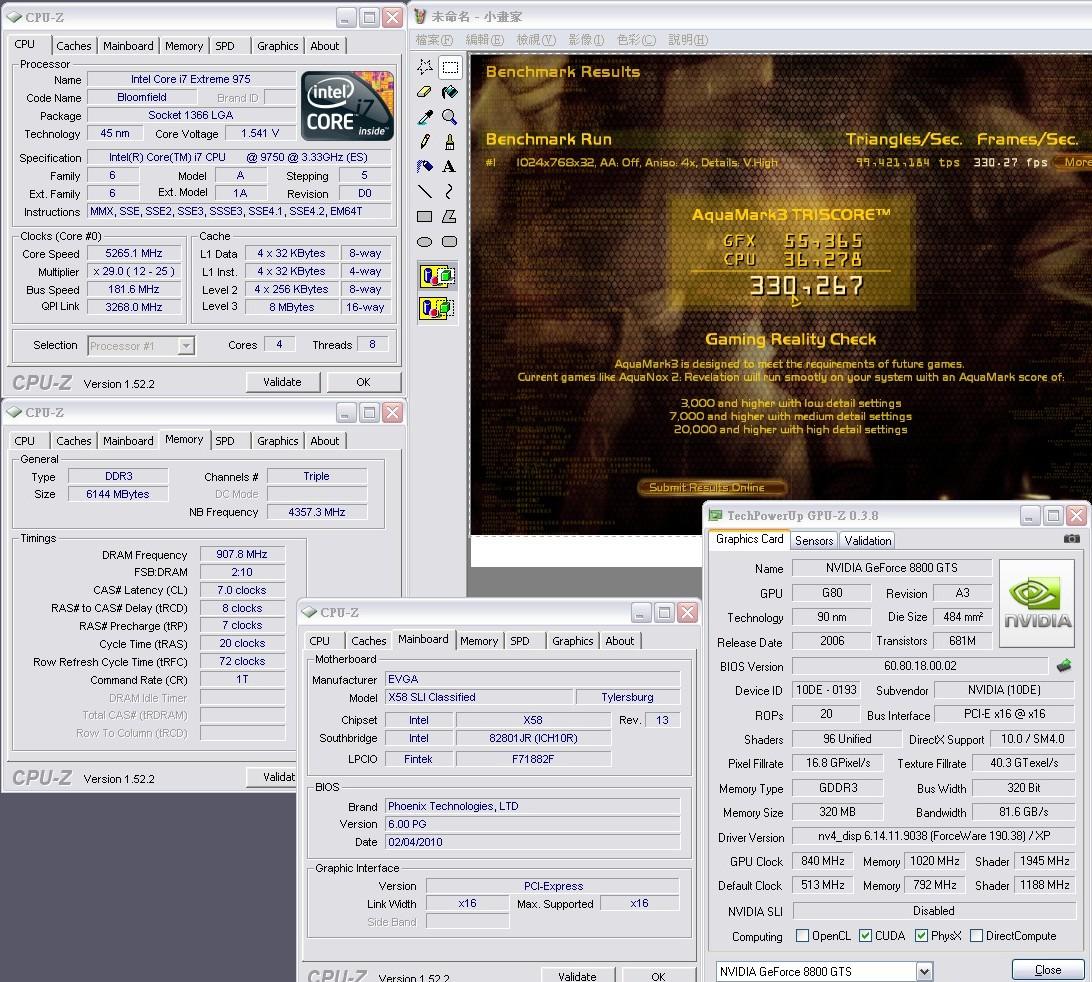
Task: Open Caches tab in the CPU-Z processor window
Action: (74, 46)
